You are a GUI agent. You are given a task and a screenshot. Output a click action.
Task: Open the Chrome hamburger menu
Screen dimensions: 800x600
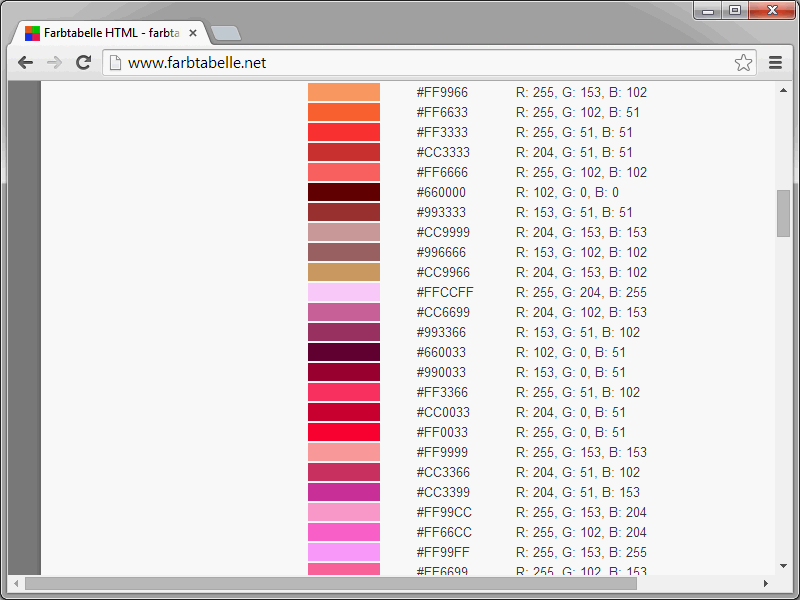coord(776,63)
